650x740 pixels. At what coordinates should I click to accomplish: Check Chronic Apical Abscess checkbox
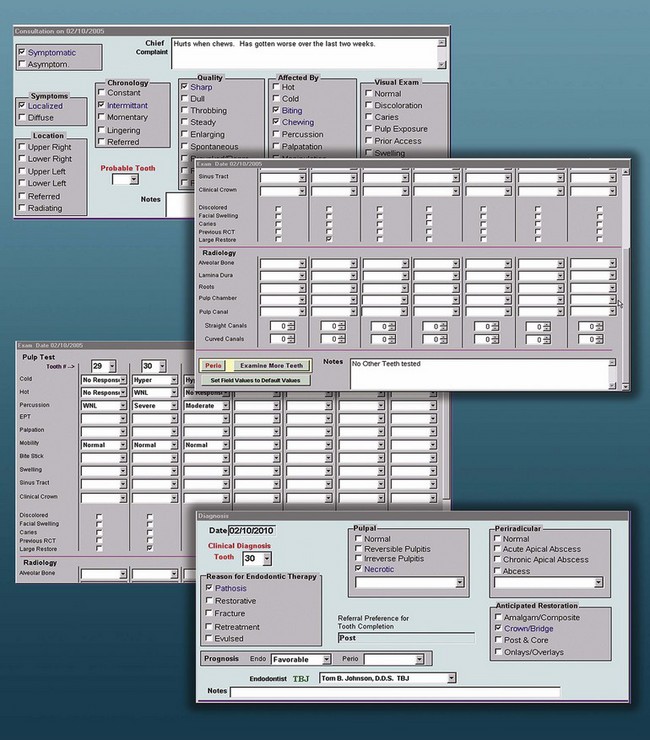[497, 559]
